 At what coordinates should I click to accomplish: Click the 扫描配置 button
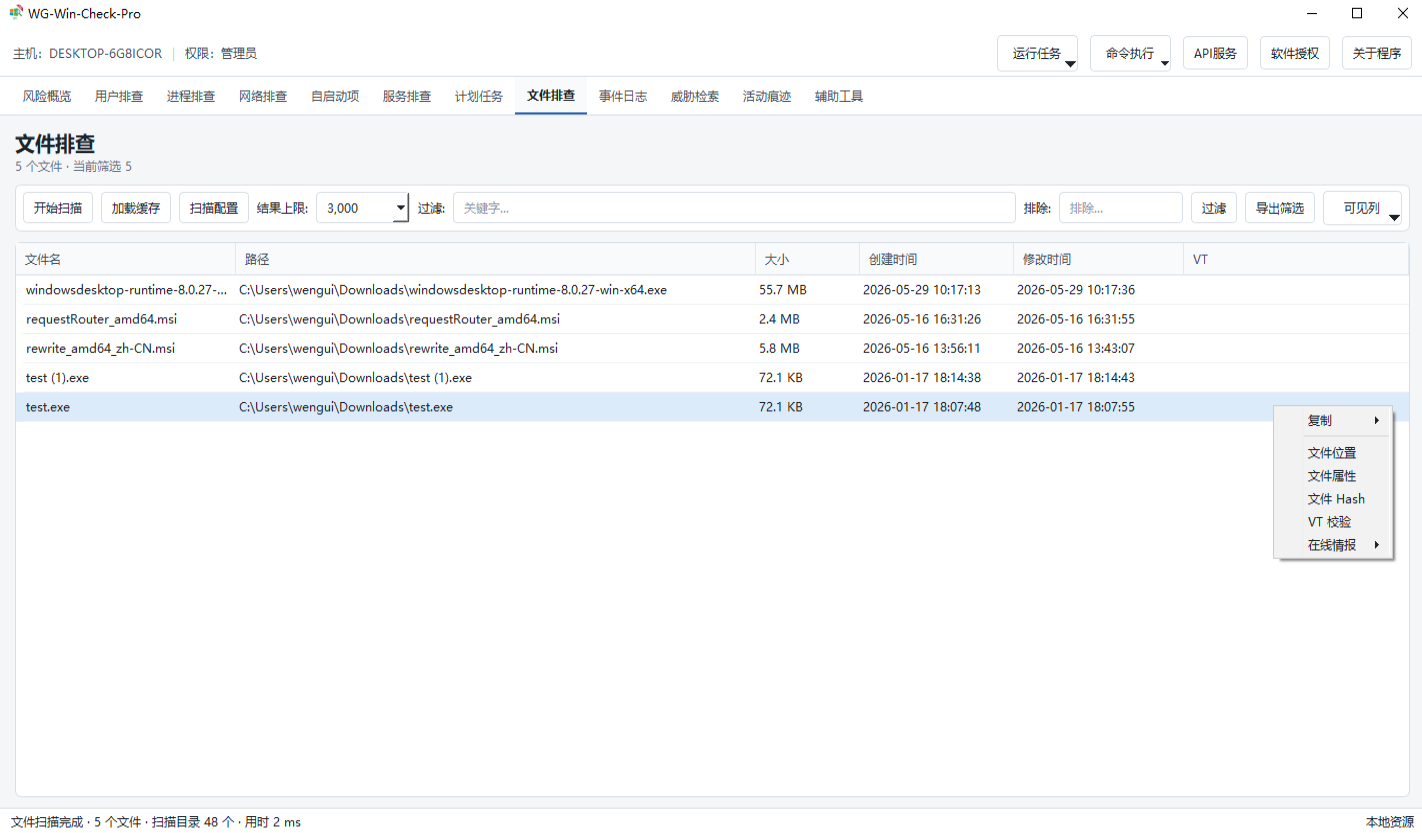point(214,208)
